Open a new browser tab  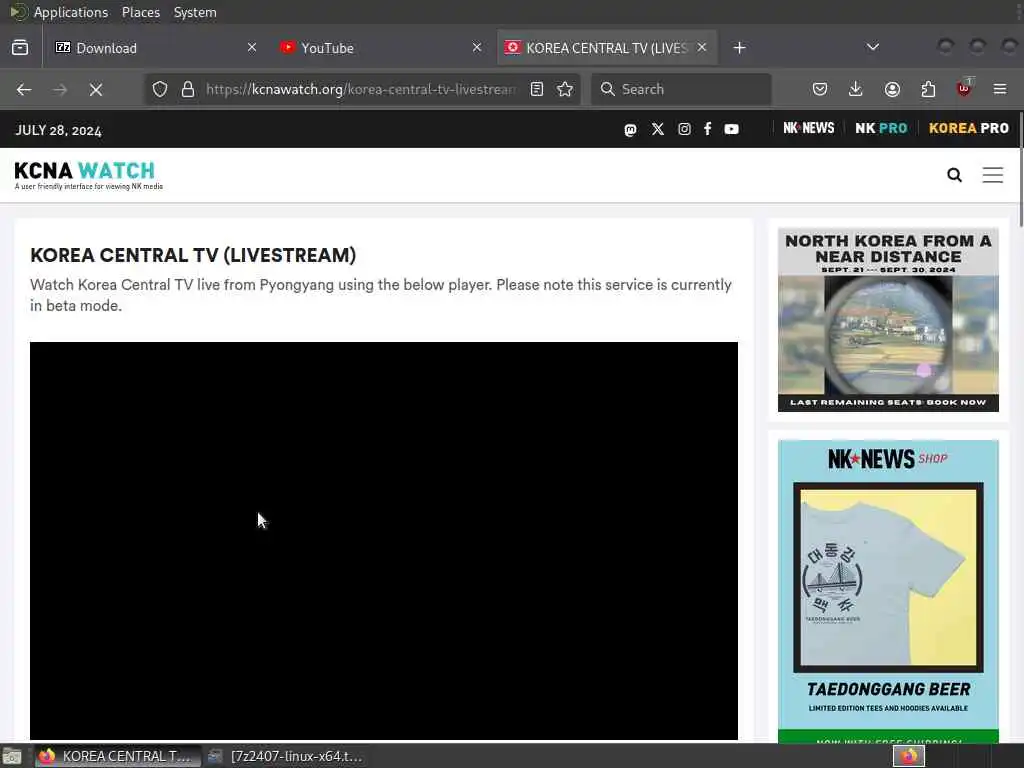(739, 48)
